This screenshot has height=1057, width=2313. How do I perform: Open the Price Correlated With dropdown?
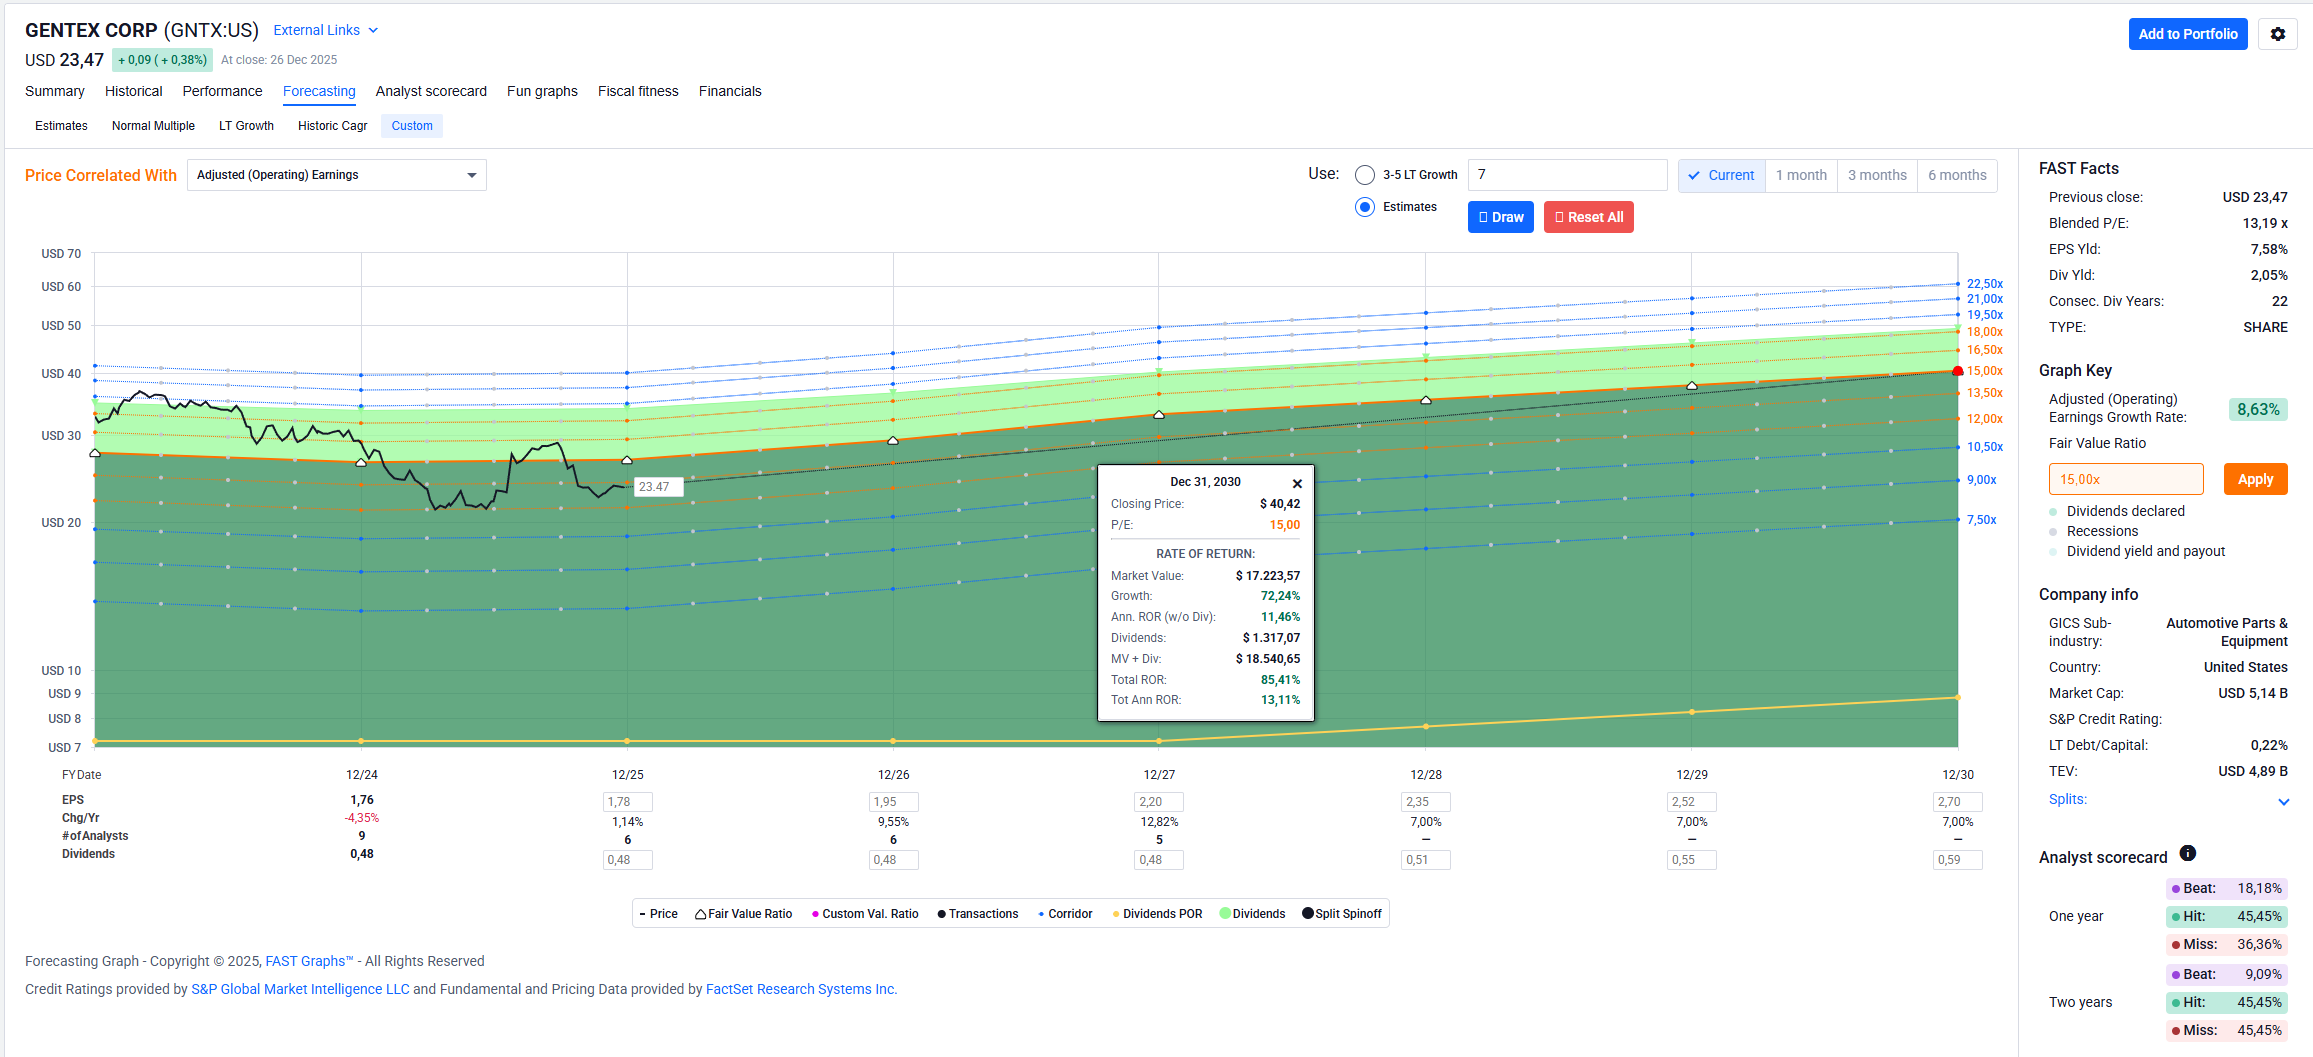pos(336,175)
